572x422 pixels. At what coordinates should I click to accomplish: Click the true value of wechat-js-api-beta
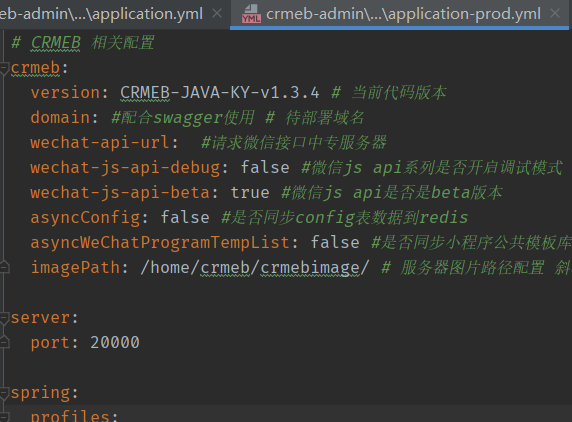pyautogui.click(x=250, y=192)
